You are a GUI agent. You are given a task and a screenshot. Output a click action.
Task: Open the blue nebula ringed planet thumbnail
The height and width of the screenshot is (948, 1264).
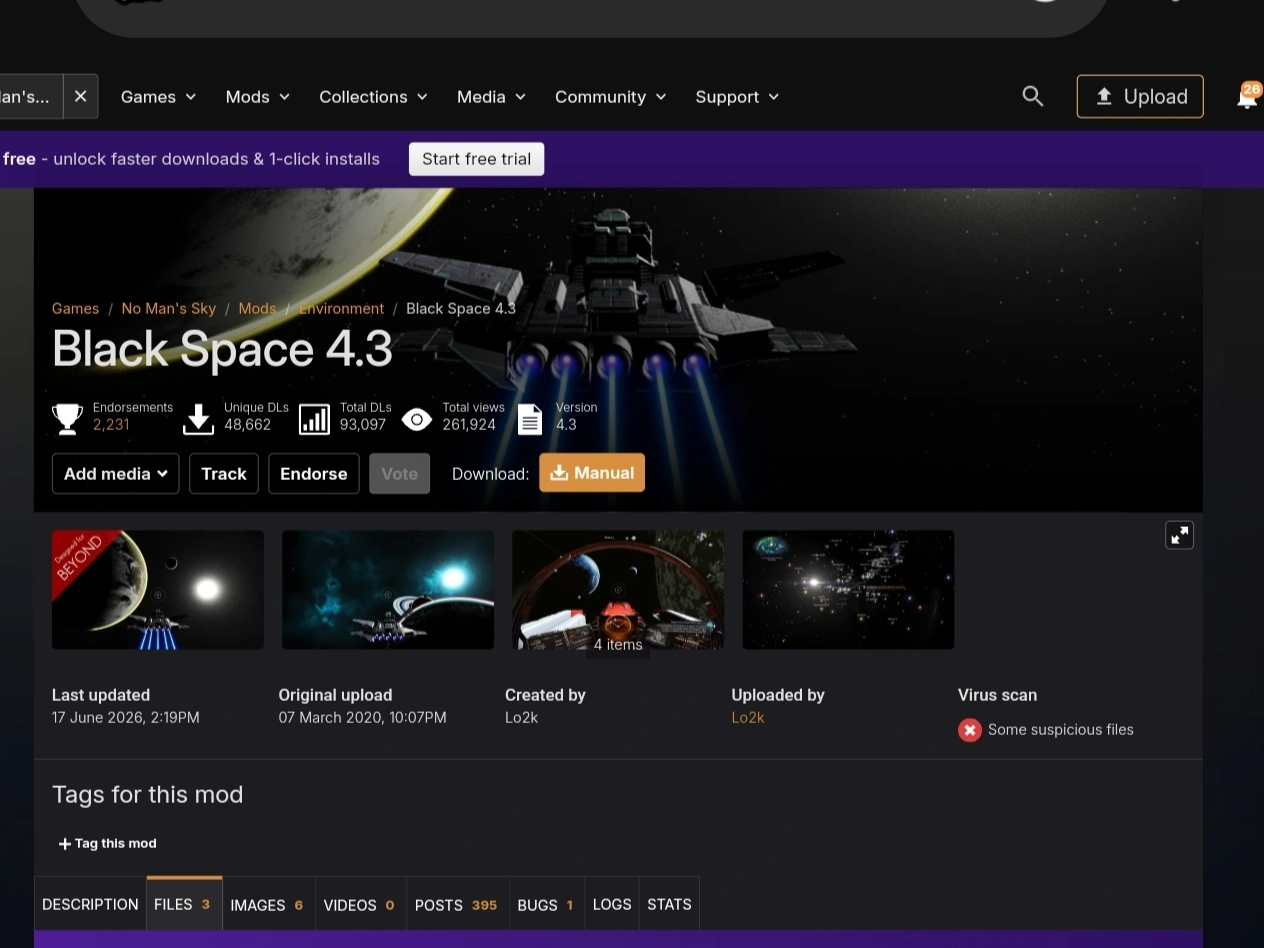[x=388, y=590]
